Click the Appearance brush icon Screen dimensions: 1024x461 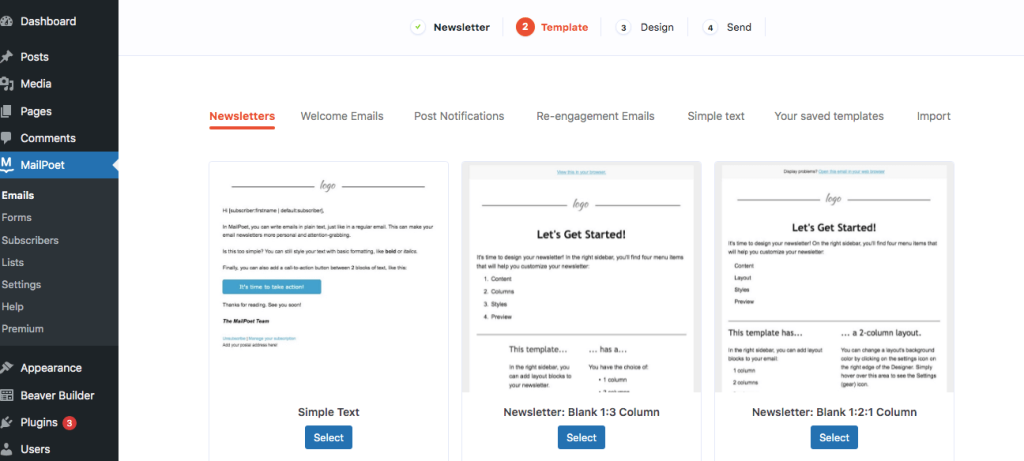pos(7,368)
